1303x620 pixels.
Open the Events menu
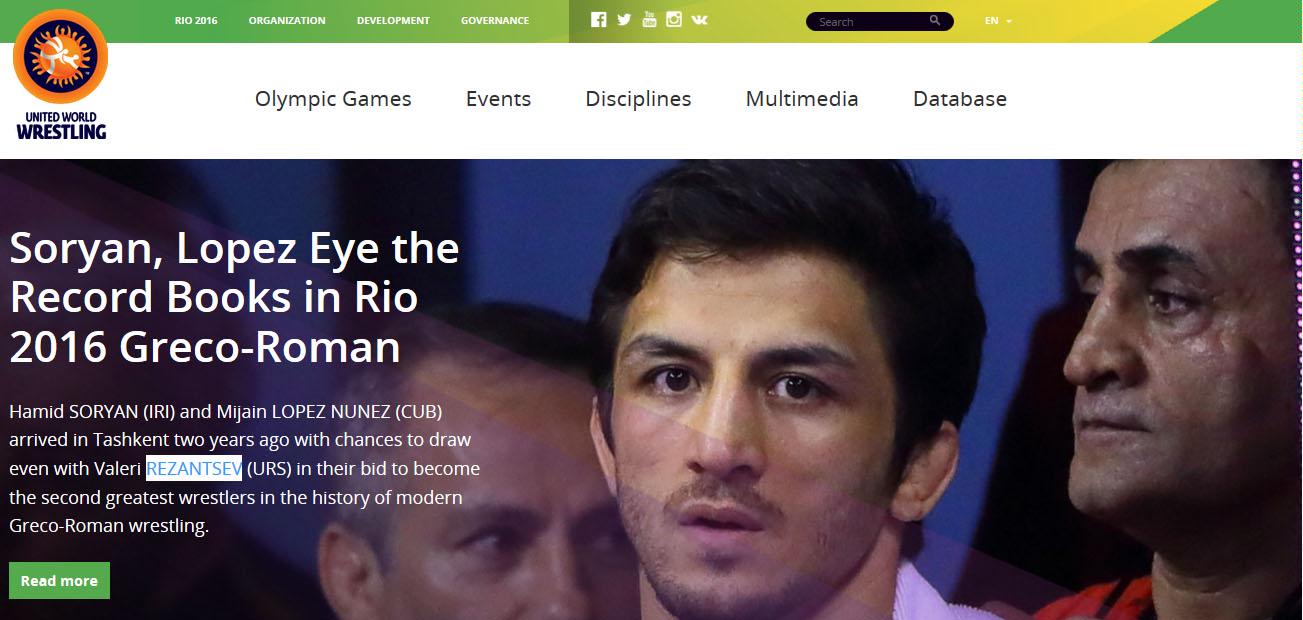tap(498, 99)
